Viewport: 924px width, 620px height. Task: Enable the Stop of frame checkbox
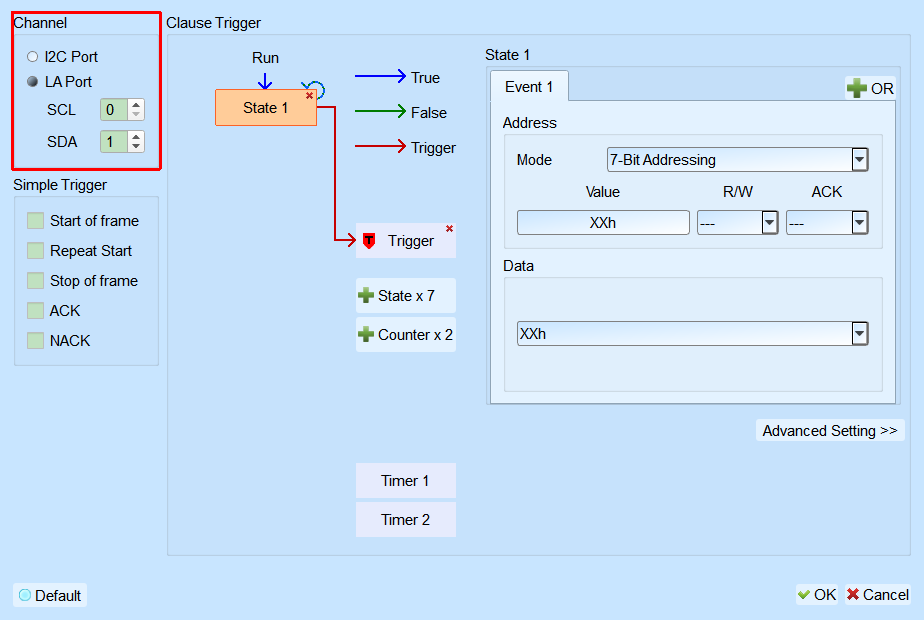coord(35,281)
